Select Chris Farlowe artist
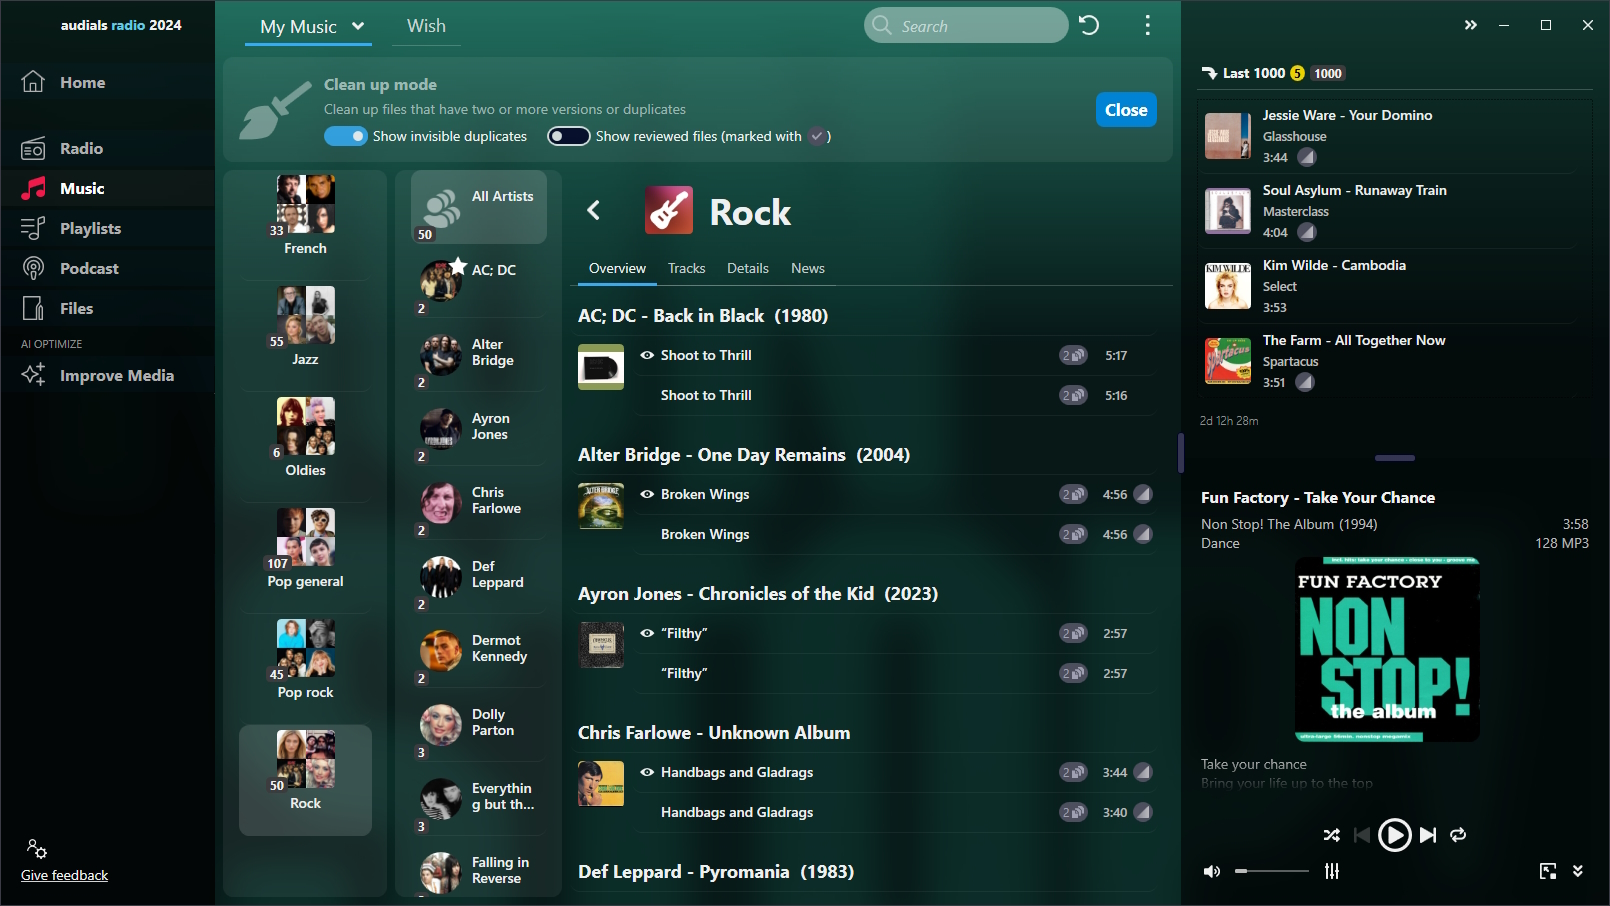 pos(479,505)
